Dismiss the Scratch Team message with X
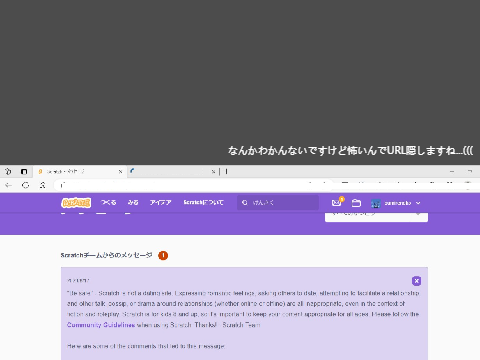Screen dimensions: 480x360 [x=416, y=281]
